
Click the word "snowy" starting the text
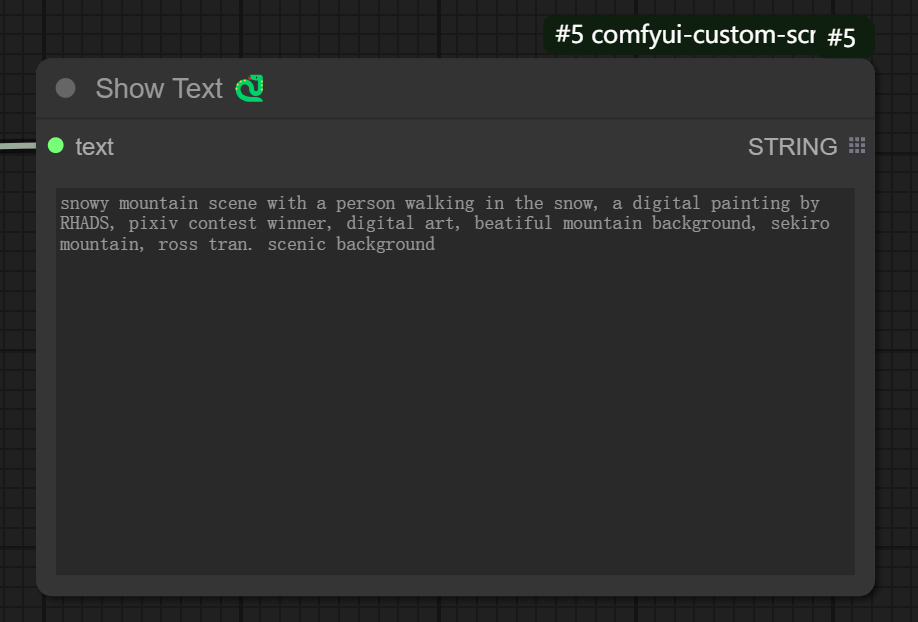pos(84,203)
